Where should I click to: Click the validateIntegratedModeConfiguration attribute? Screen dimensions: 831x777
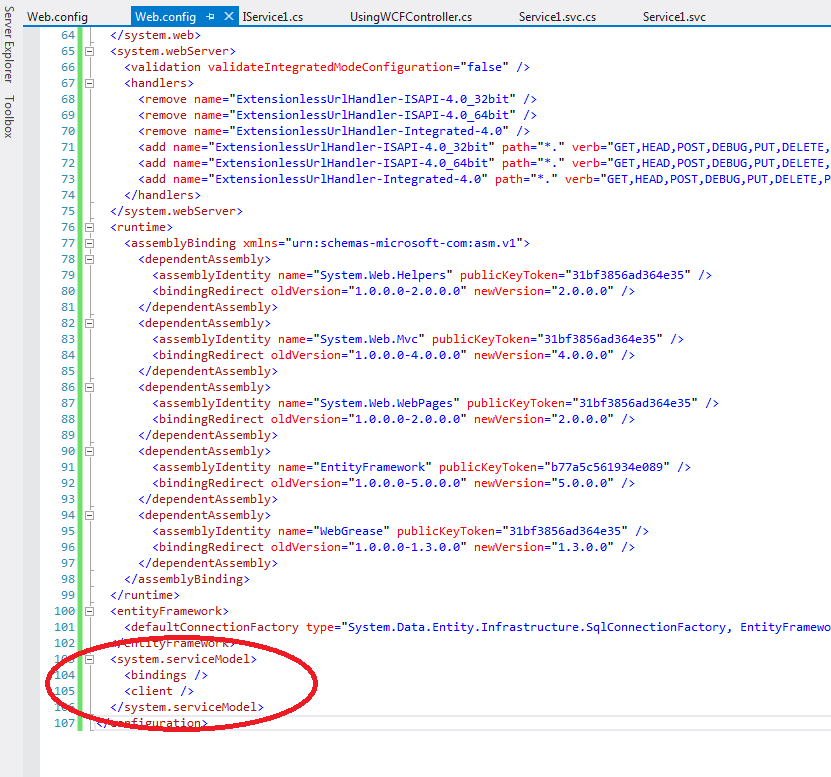point(330,67)
